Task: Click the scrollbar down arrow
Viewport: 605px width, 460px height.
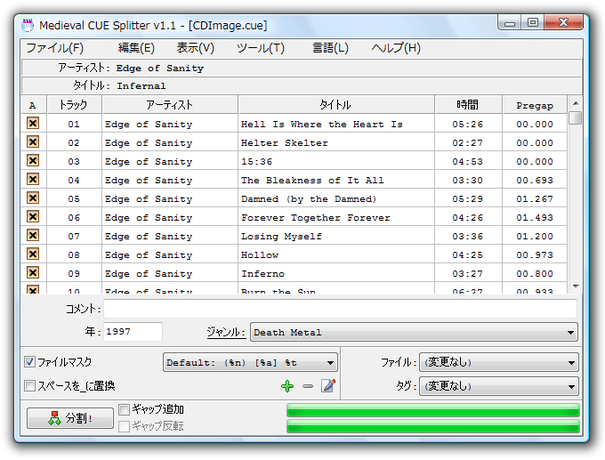Action: 575,286
